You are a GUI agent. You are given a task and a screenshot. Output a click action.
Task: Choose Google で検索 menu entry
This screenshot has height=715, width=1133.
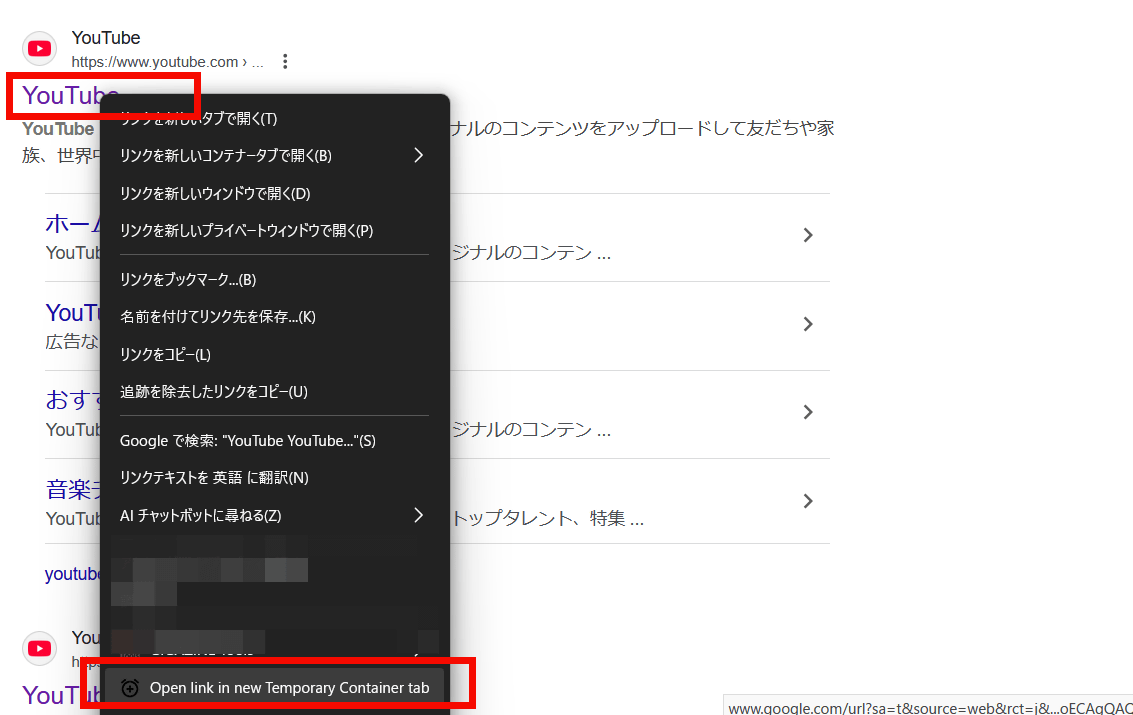point(247,441)
